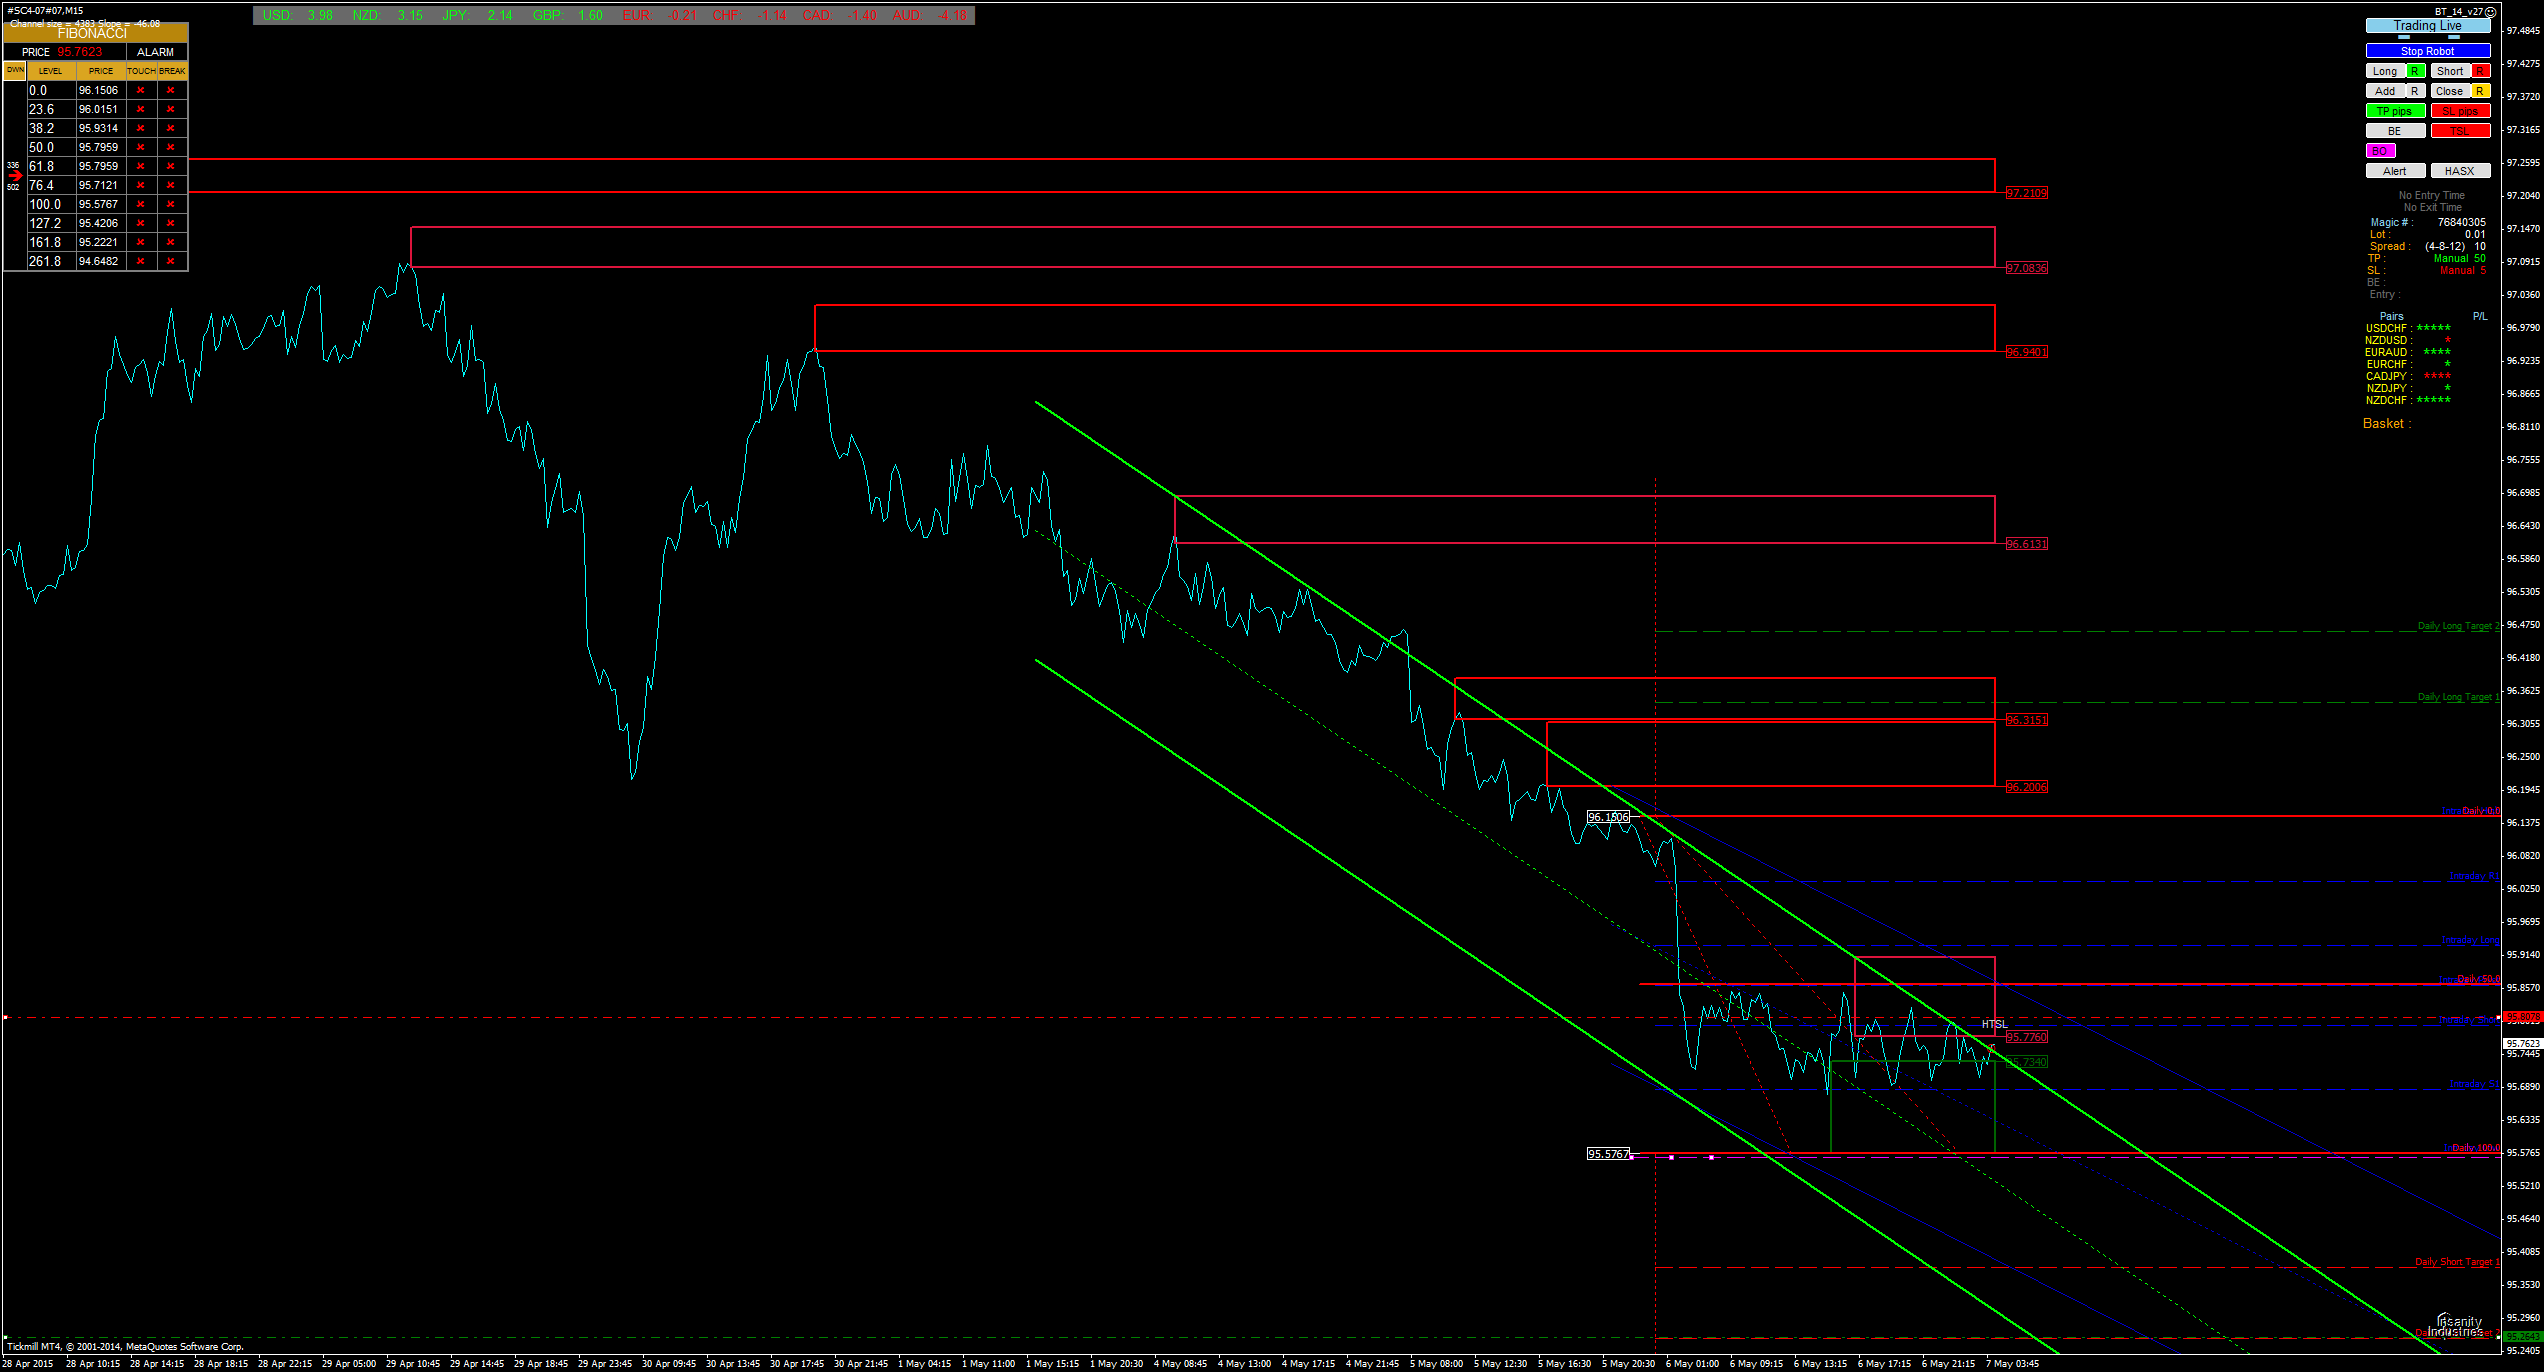Open a Short position
Viewport: 2544px width, 1372px height.
[2450, 71]
